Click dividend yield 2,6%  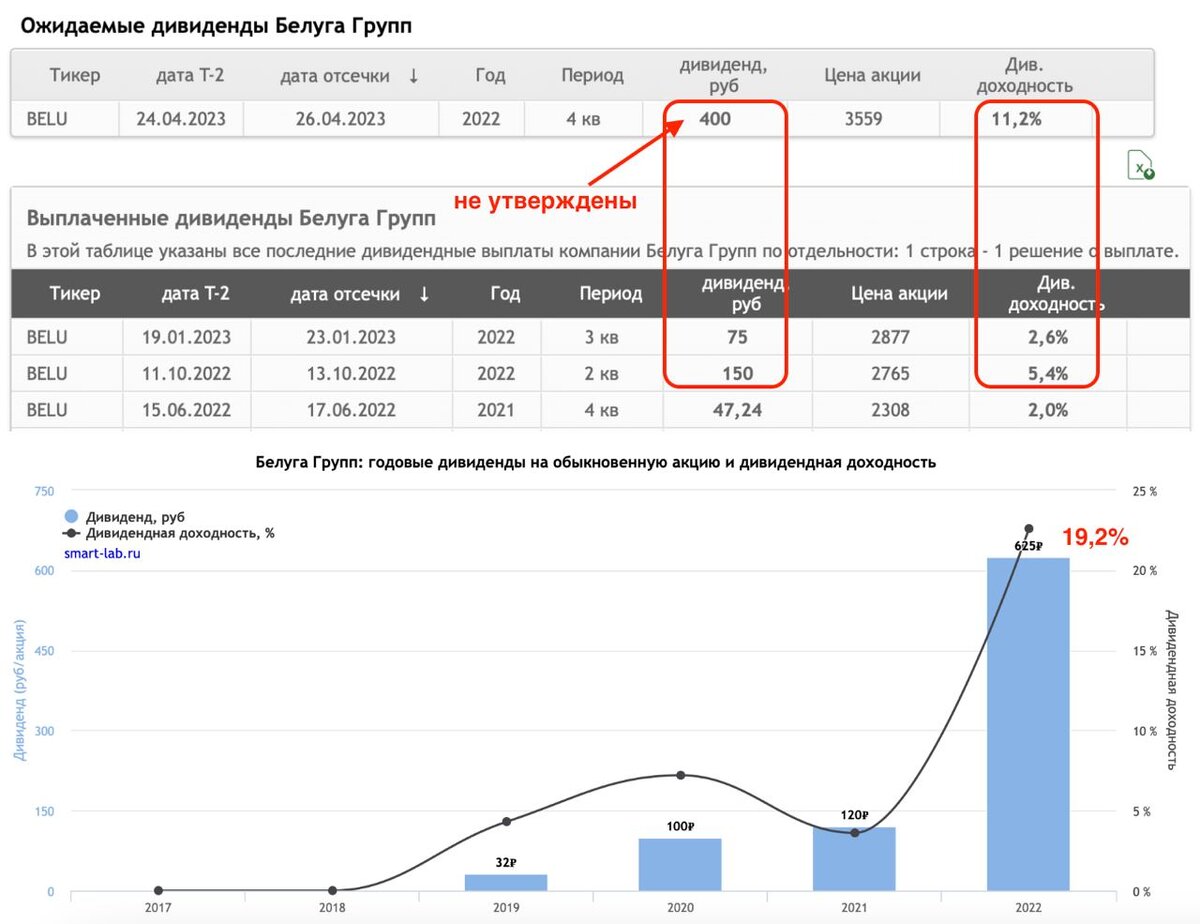(x=1048, y=337)
